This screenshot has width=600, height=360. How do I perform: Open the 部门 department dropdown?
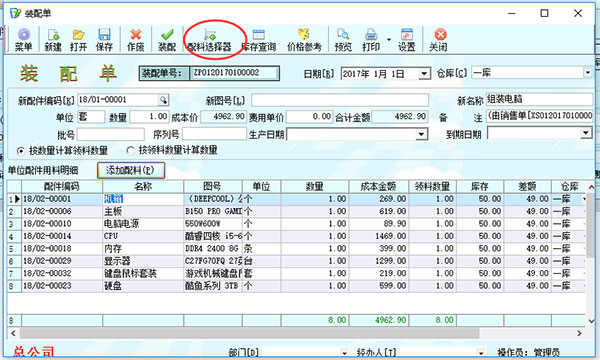click(x=344, y=353)
